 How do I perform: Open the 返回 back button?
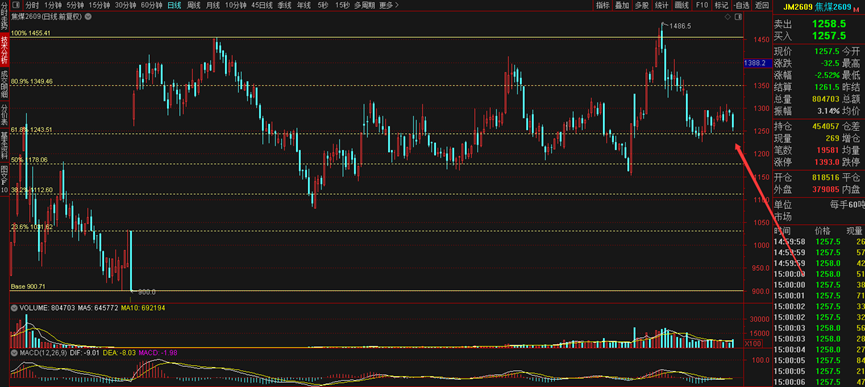[762, 5]
